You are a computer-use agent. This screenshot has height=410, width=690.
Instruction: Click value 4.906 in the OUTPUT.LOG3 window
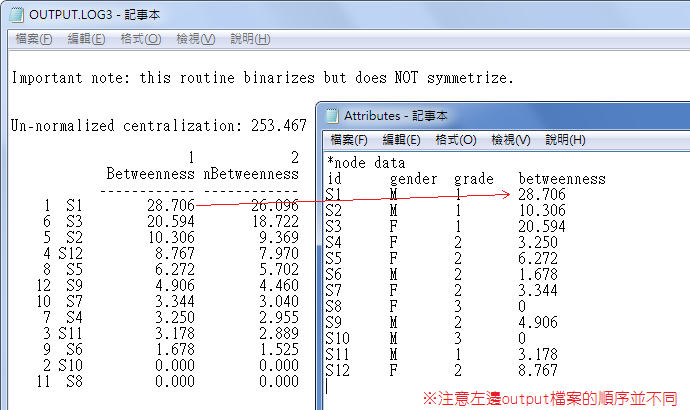[x=175, y=286]
